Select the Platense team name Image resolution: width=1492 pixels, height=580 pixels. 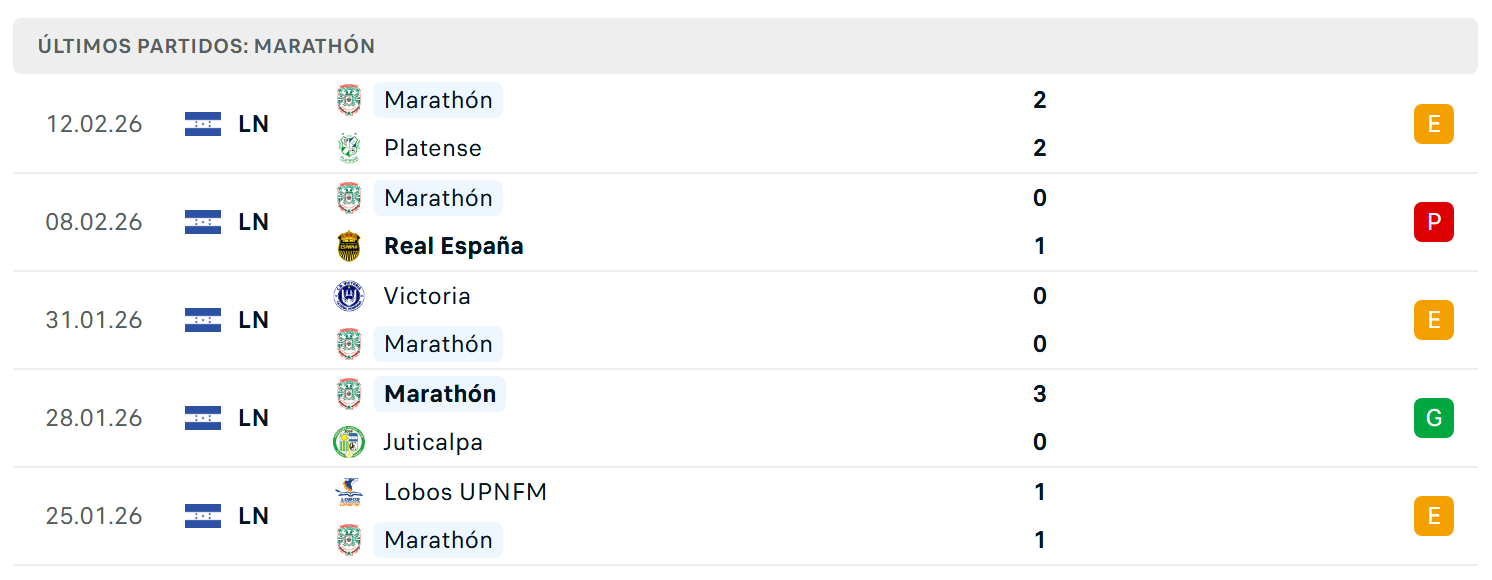[432, 148]
